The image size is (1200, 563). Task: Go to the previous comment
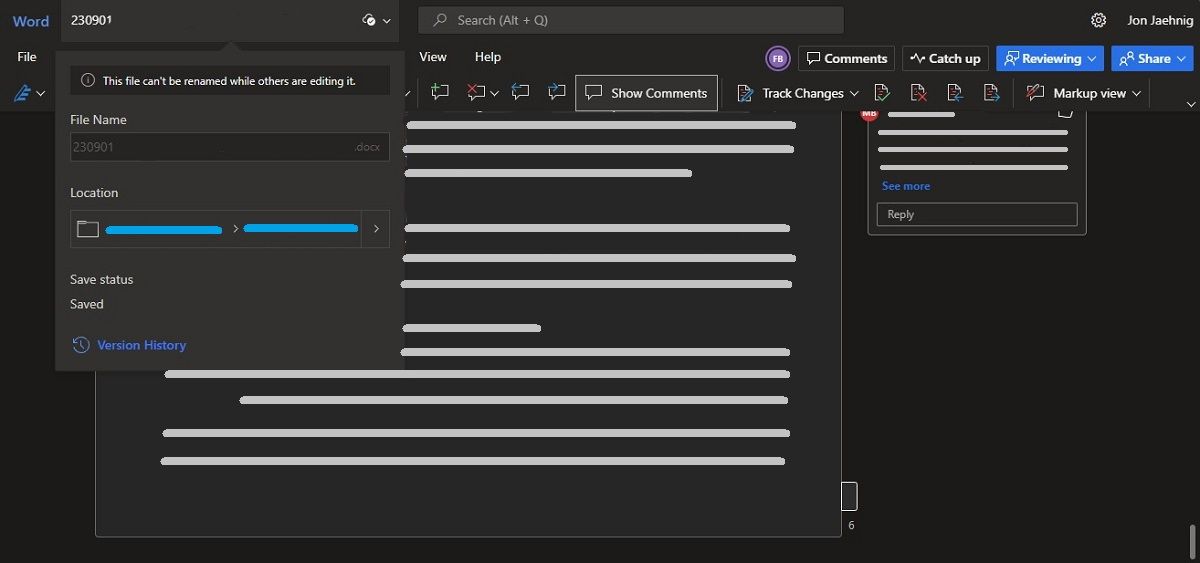520,93
